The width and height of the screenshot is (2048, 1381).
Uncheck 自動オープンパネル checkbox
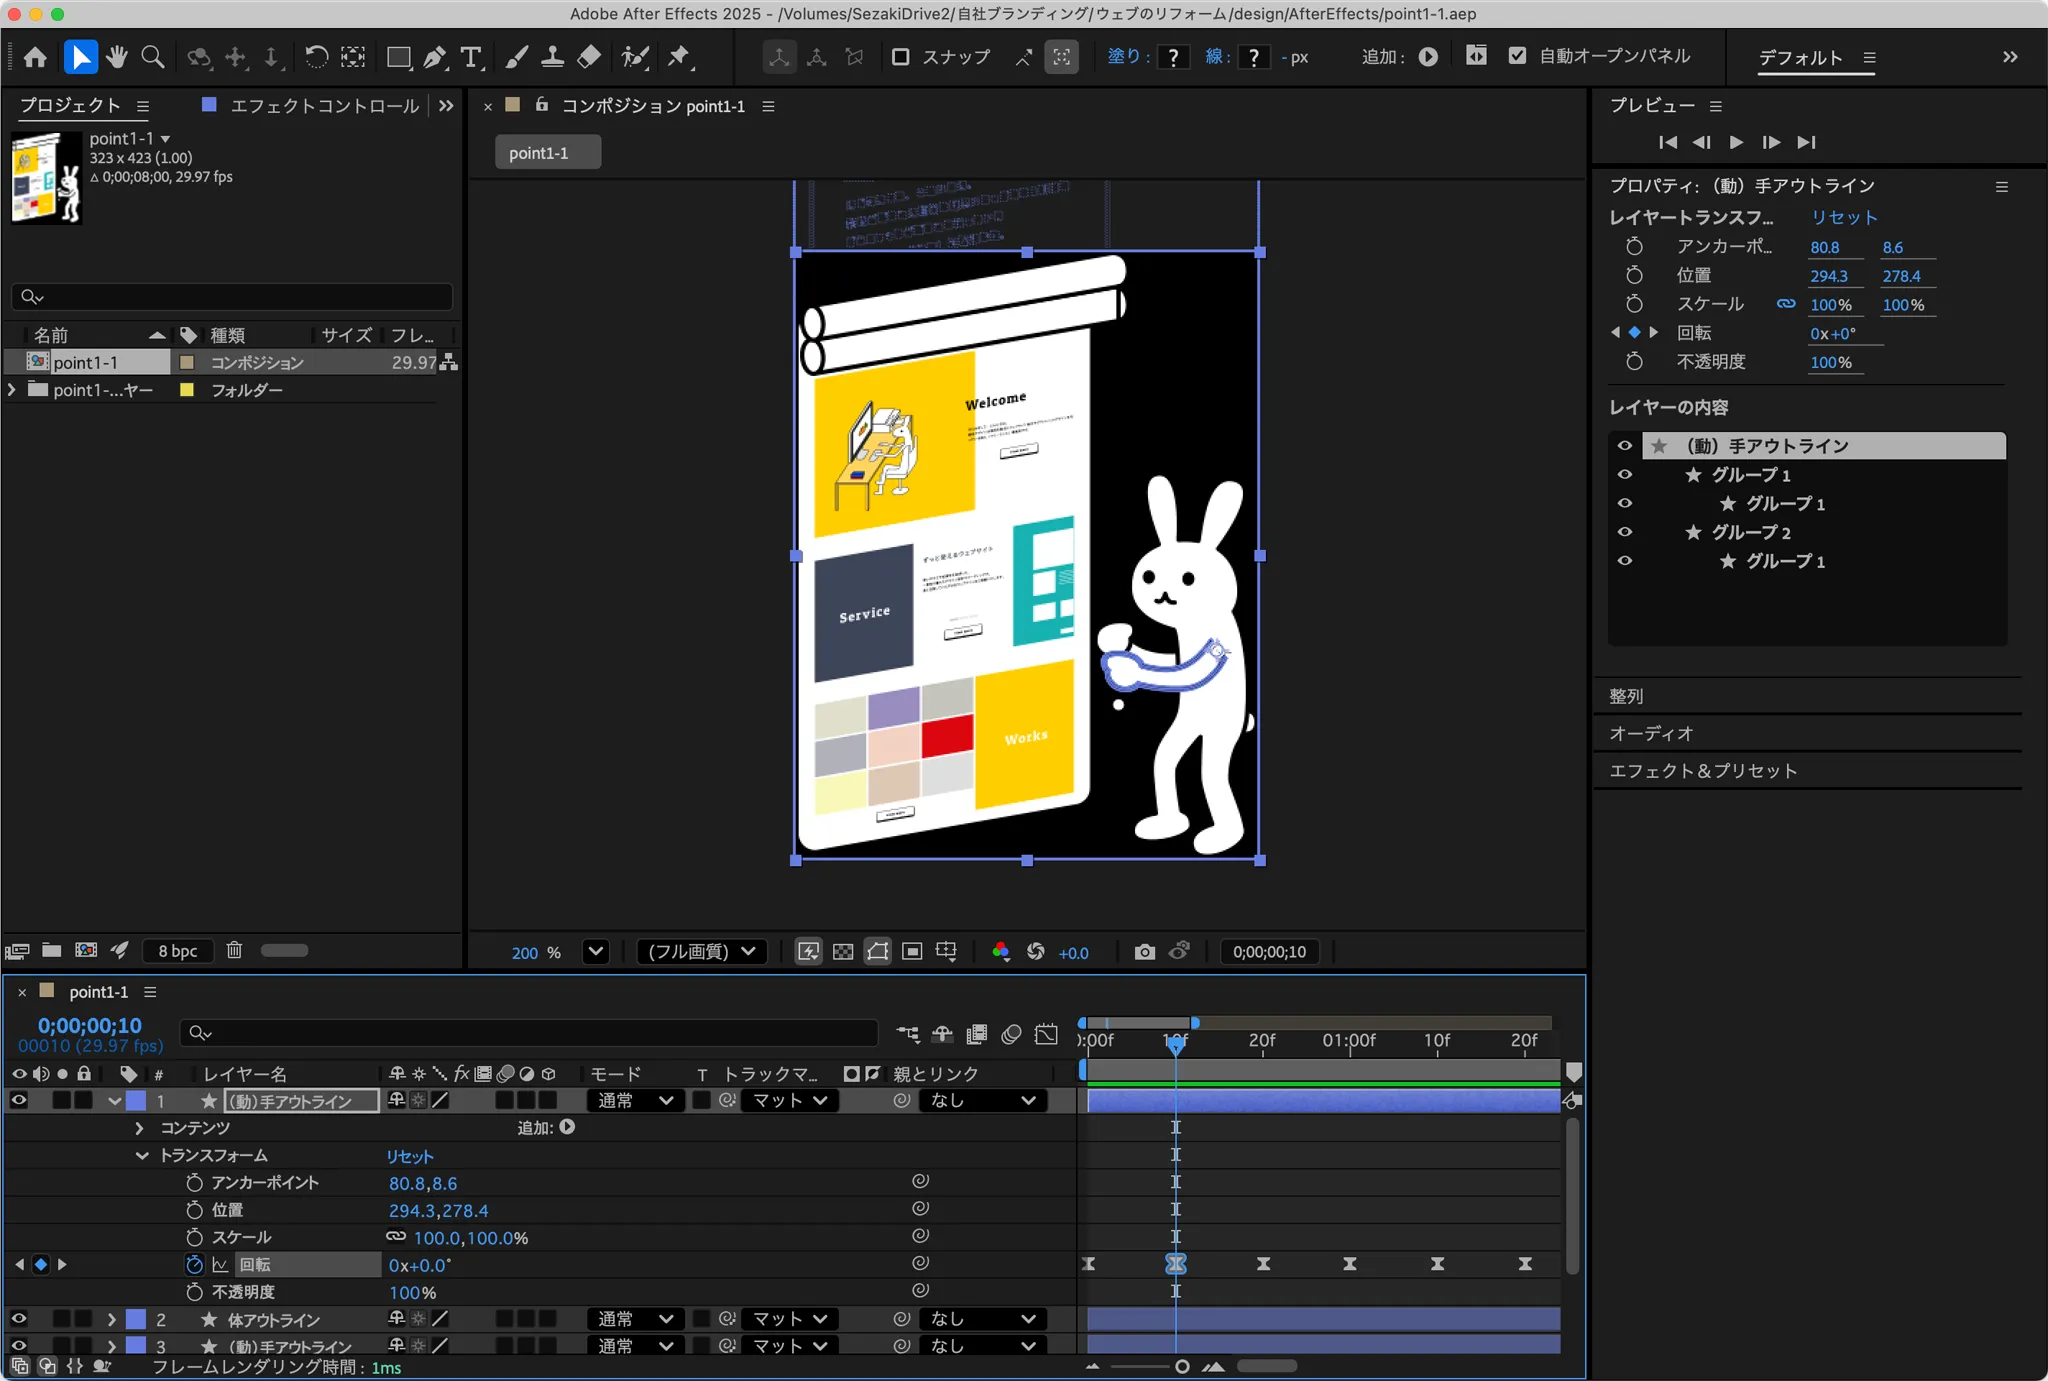pos(1517,56)
